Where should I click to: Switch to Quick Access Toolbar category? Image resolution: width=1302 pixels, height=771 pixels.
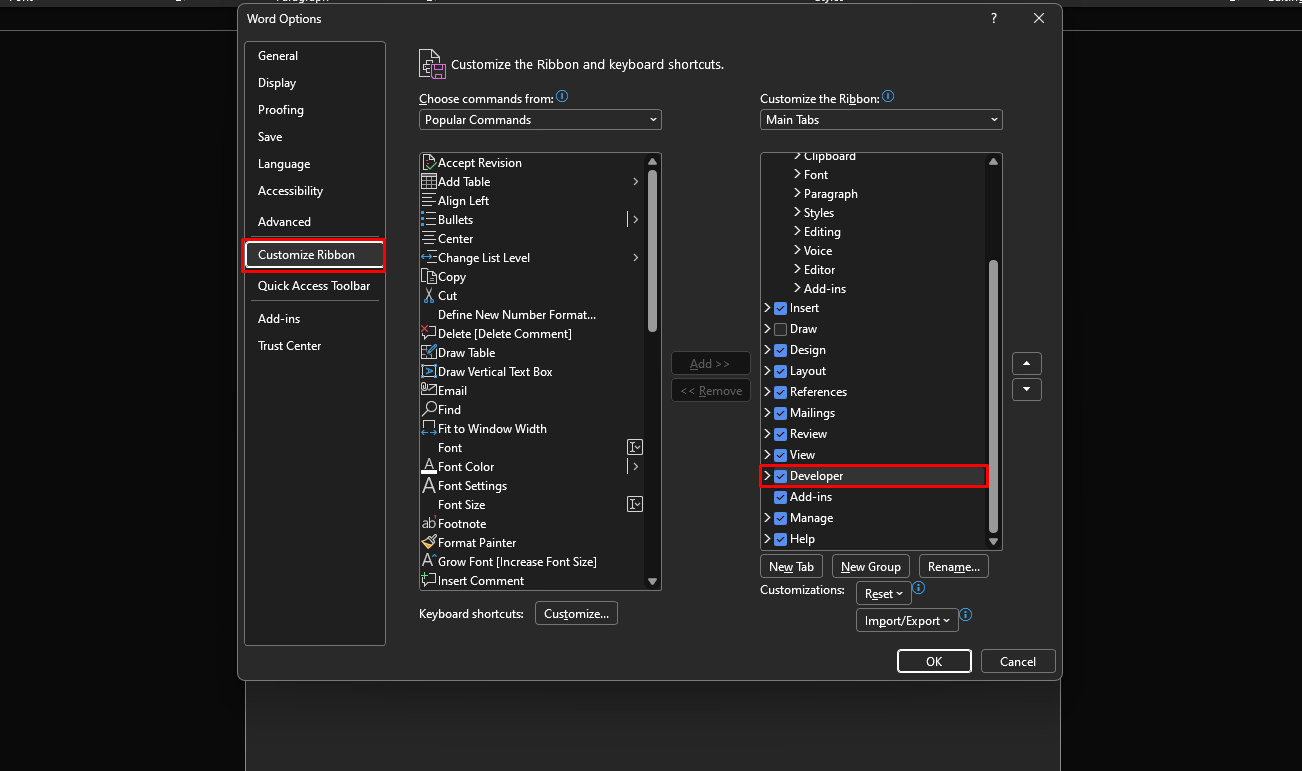click(314, 286)
